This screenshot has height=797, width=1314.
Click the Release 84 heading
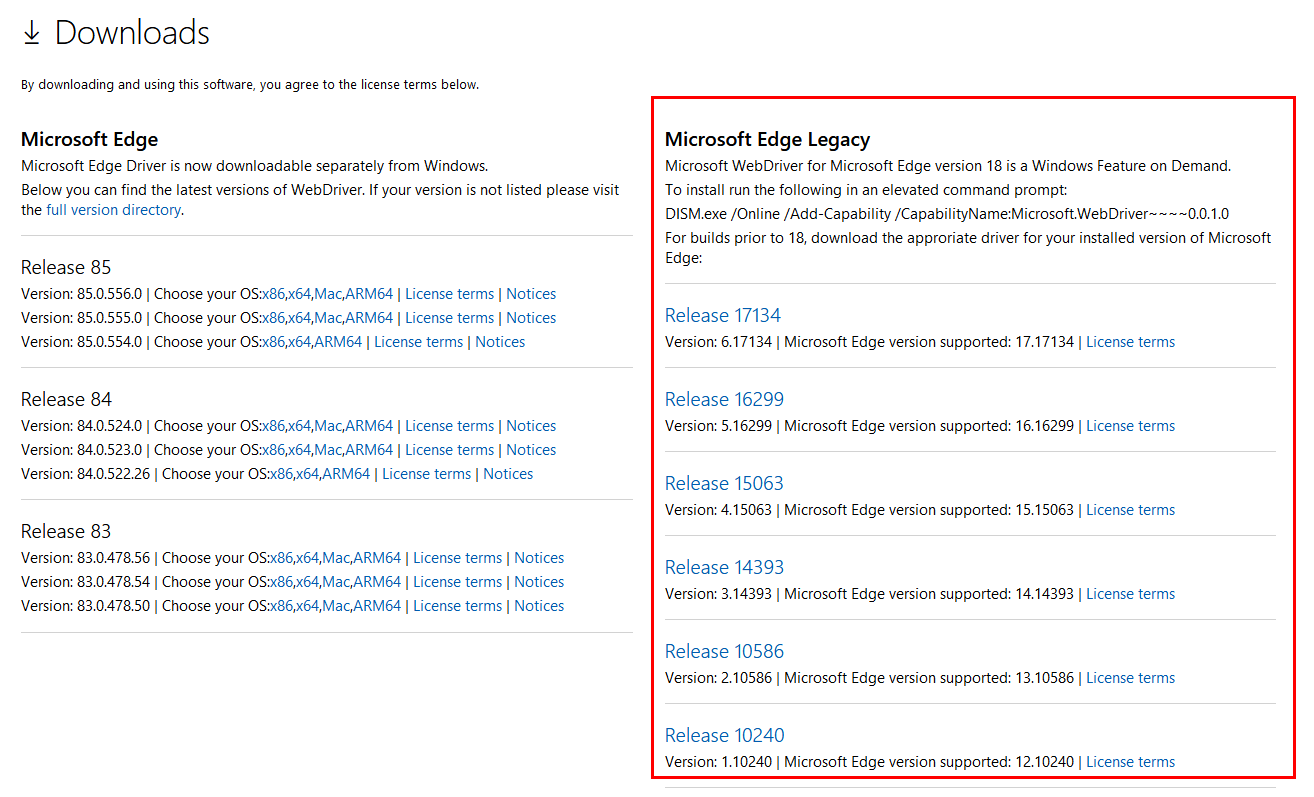click(66, 399)
